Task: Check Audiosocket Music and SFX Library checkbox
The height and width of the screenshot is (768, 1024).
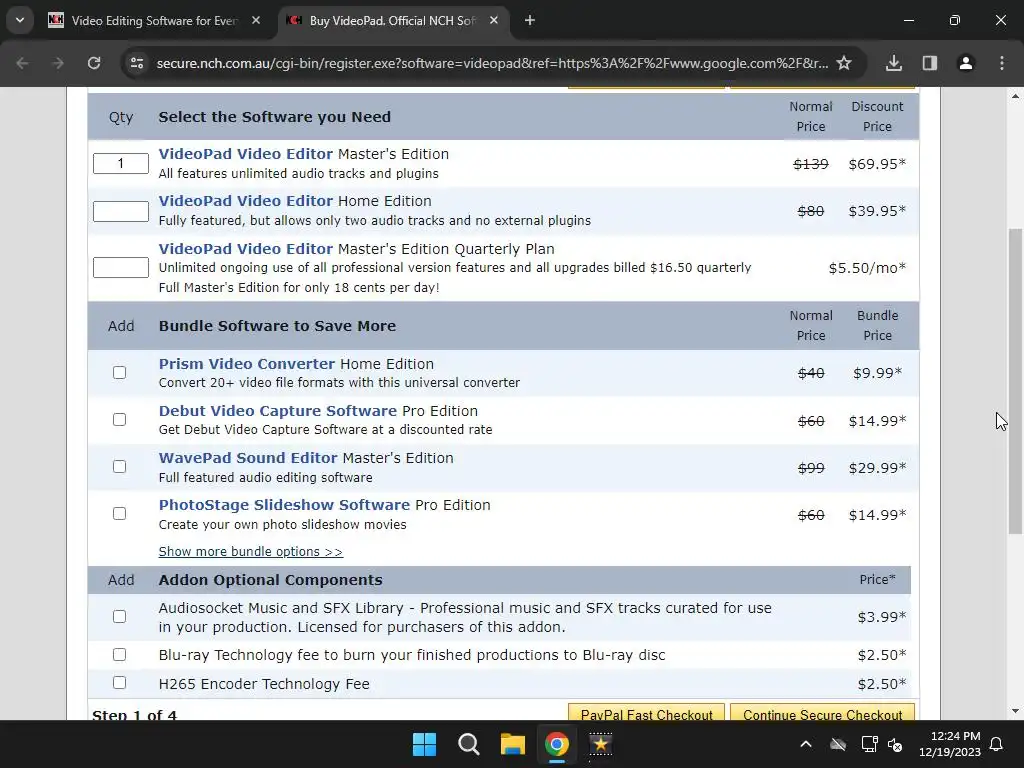Action: 120,616
